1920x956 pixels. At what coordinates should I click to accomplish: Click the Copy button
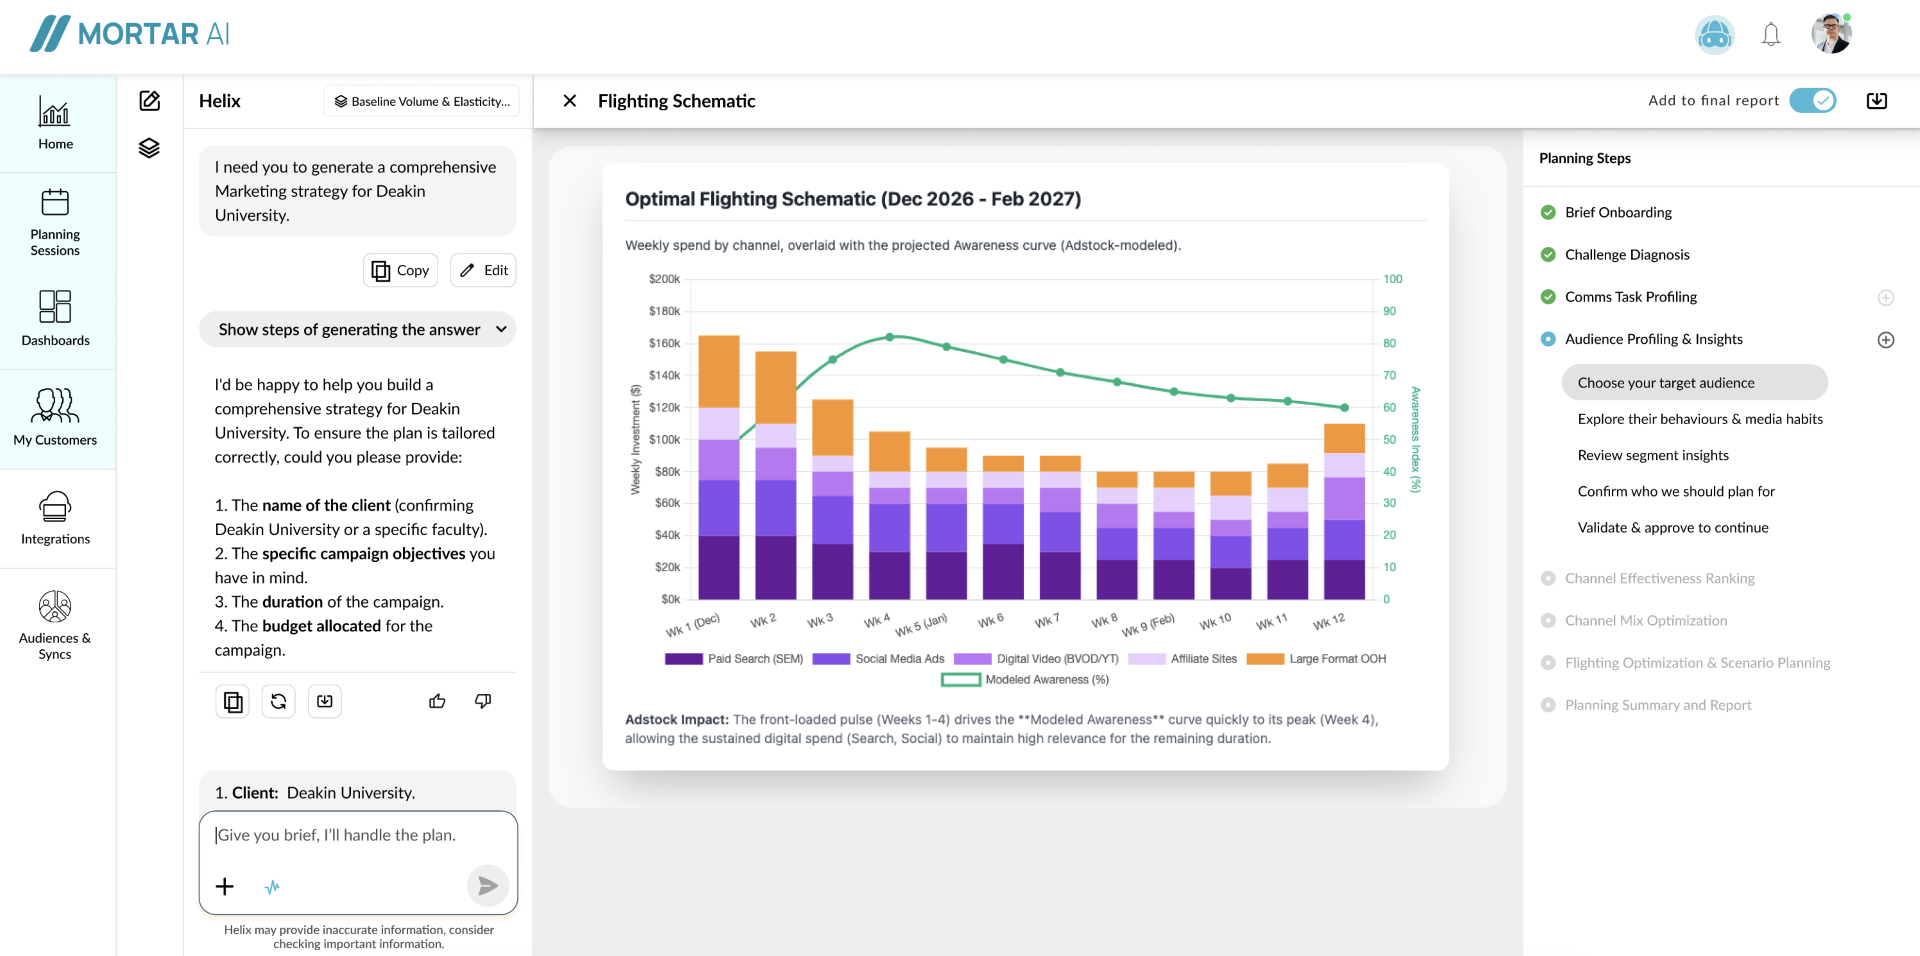[x=400, y=271]
